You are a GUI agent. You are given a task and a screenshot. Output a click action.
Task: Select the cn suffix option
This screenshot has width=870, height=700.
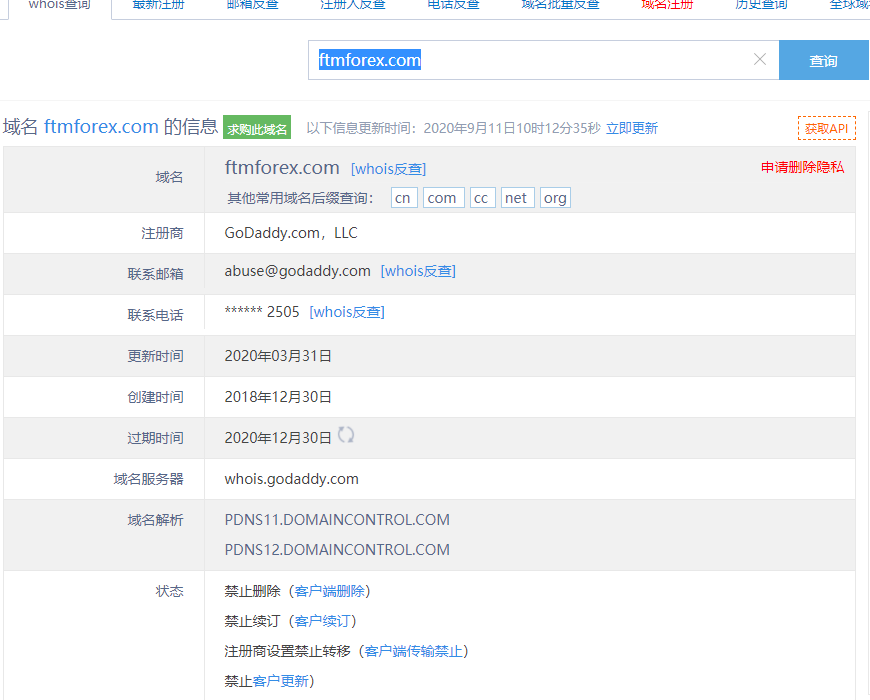click(x=403, y=198)
